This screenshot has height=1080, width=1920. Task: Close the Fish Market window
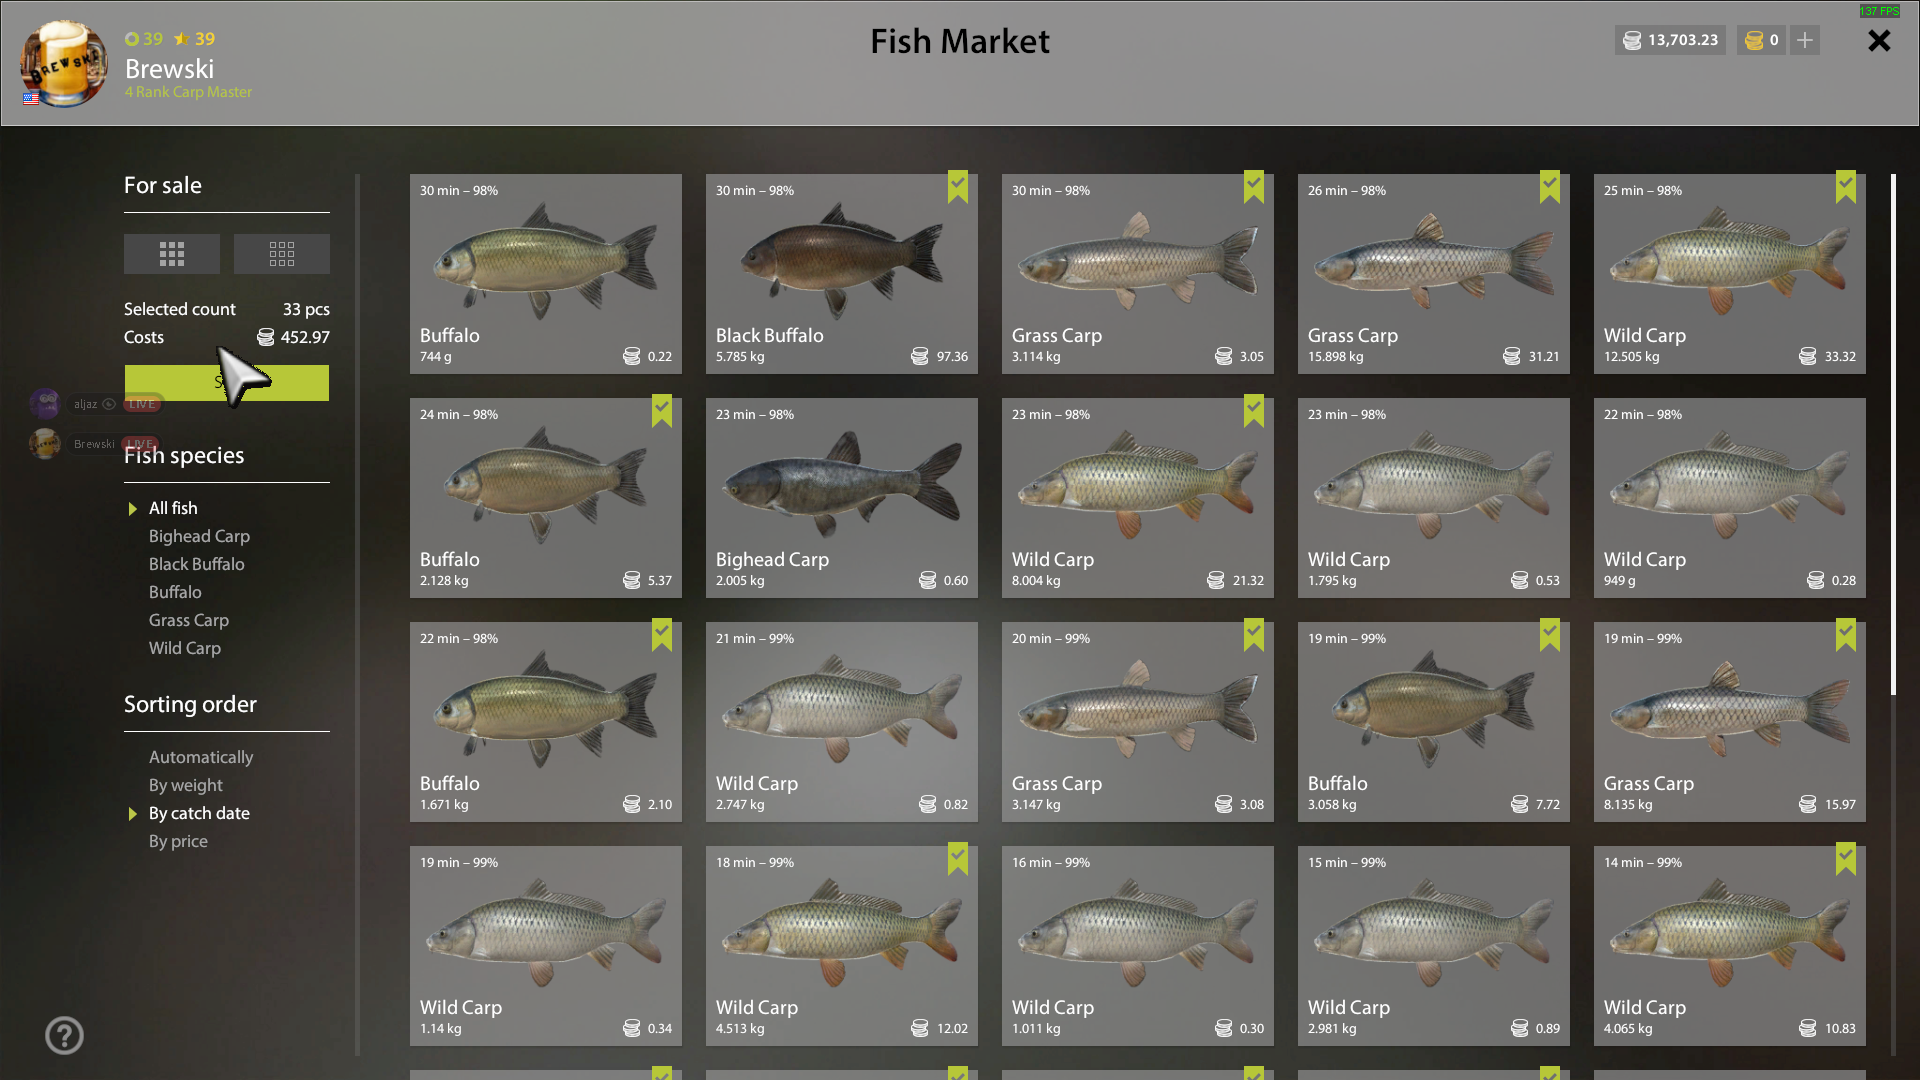coord(1879,40)
